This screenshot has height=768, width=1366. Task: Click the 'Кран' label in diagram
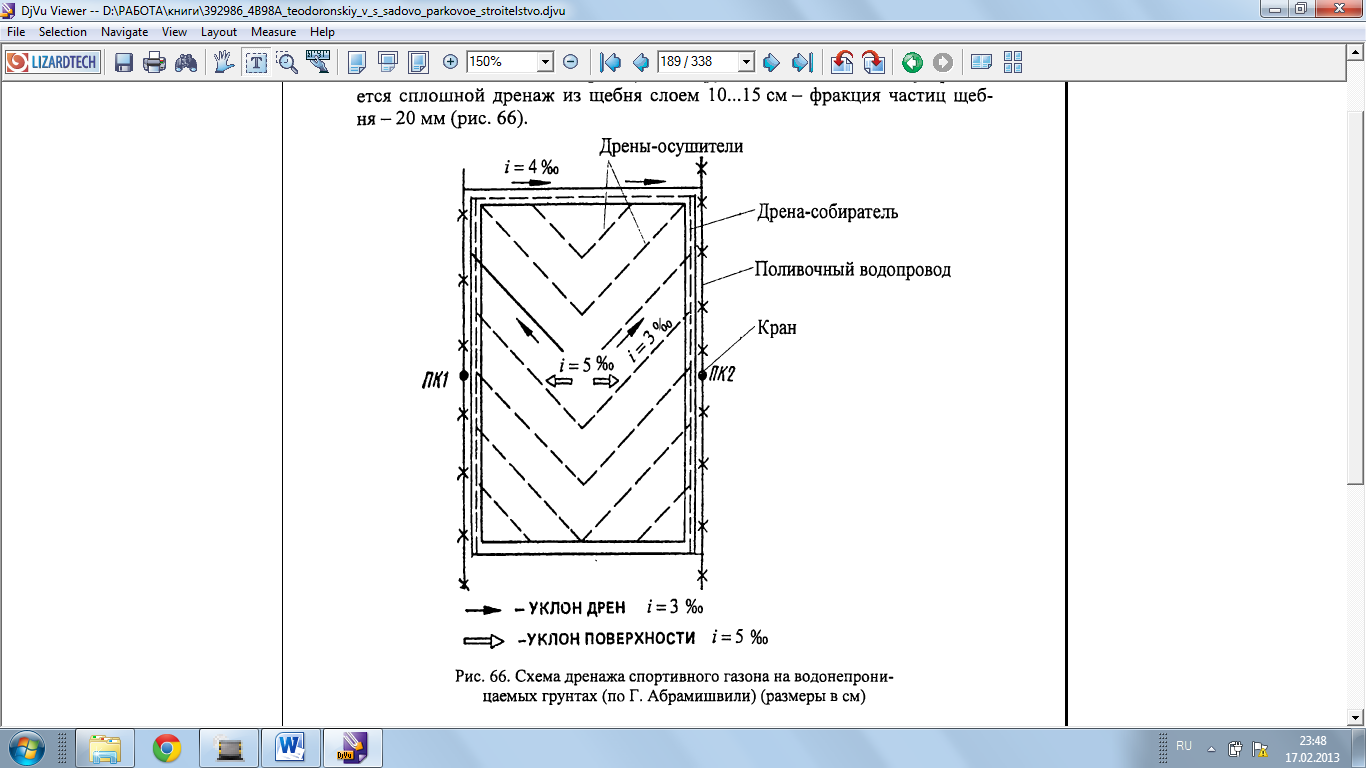(x=776, y=328)
